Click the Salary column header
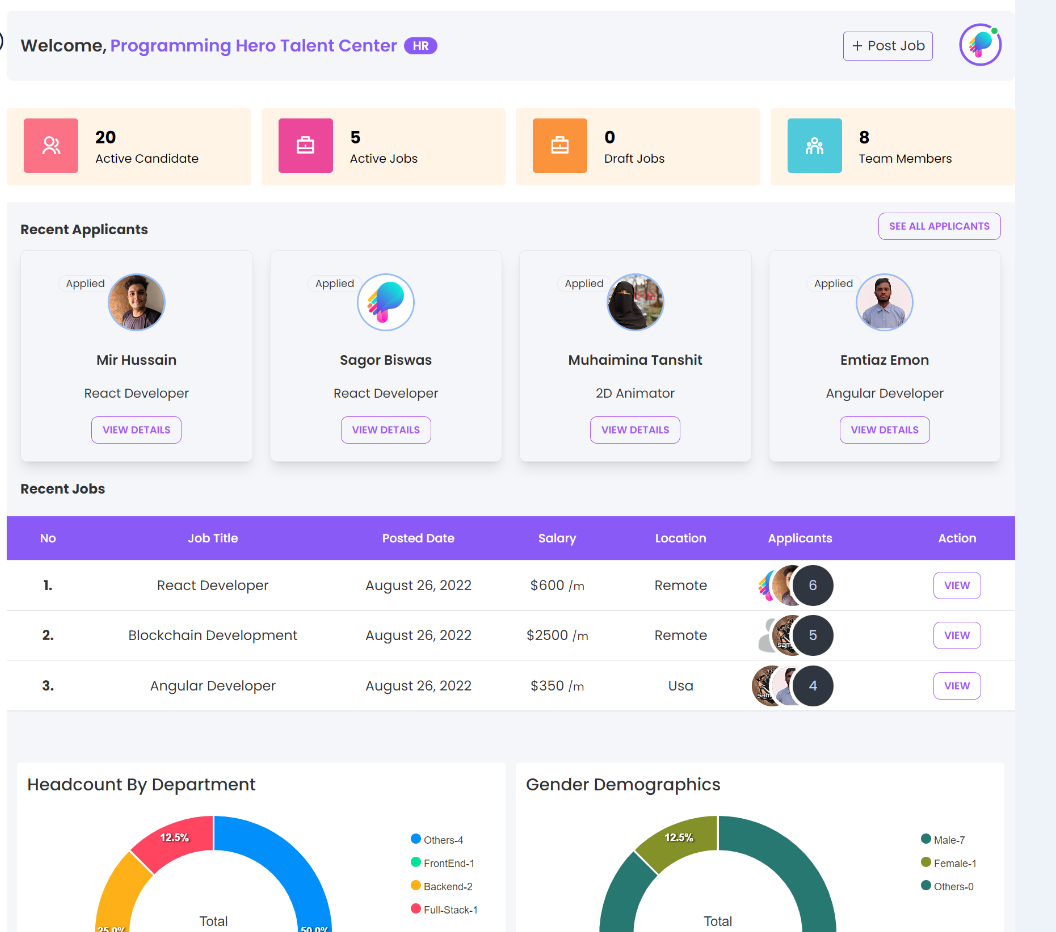1056x932 pixels. tap(557, 538)
